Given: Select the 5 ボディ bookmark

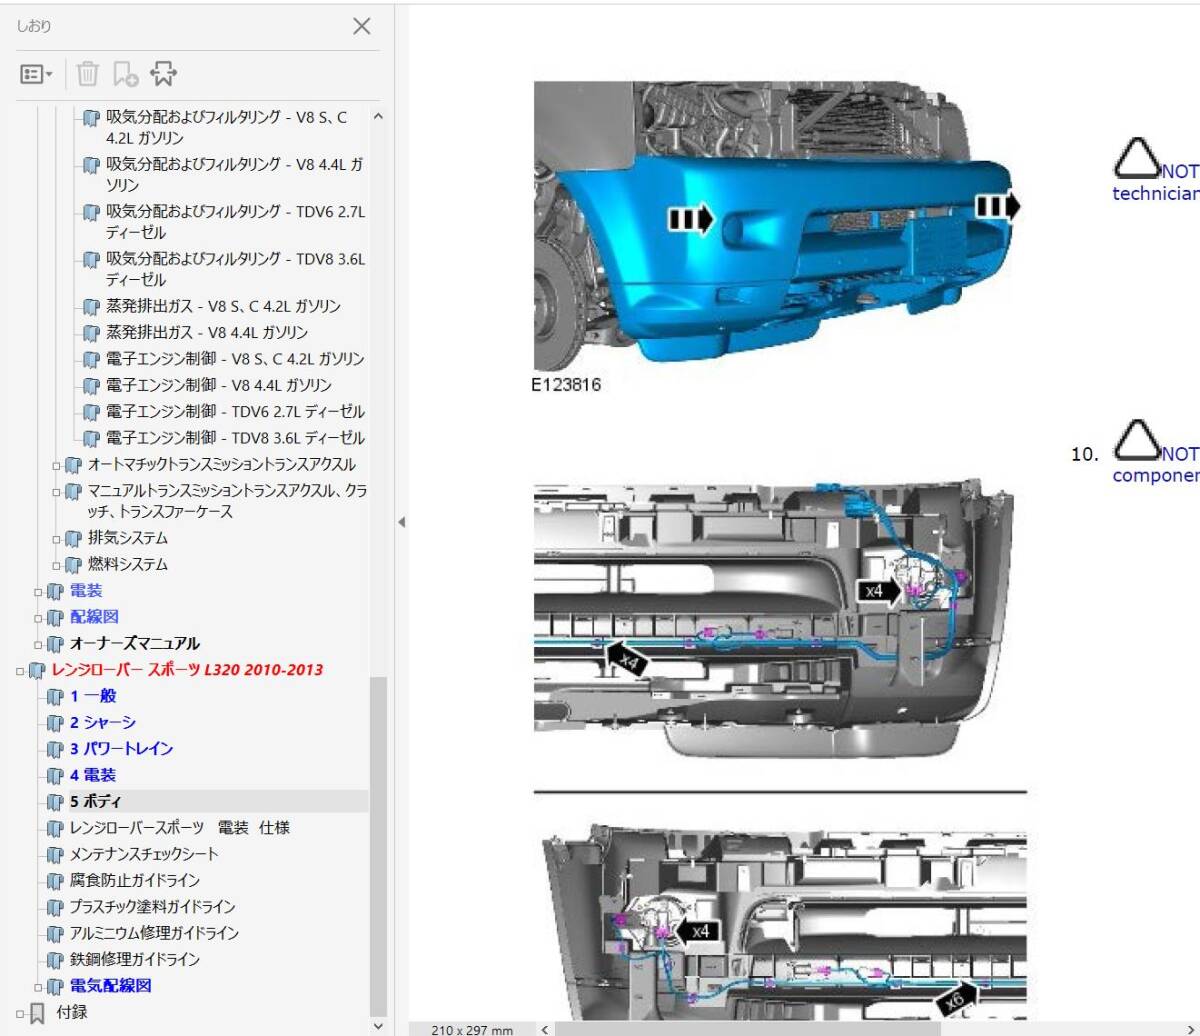Looking at the screenshot, I should [x=96, y=802].
